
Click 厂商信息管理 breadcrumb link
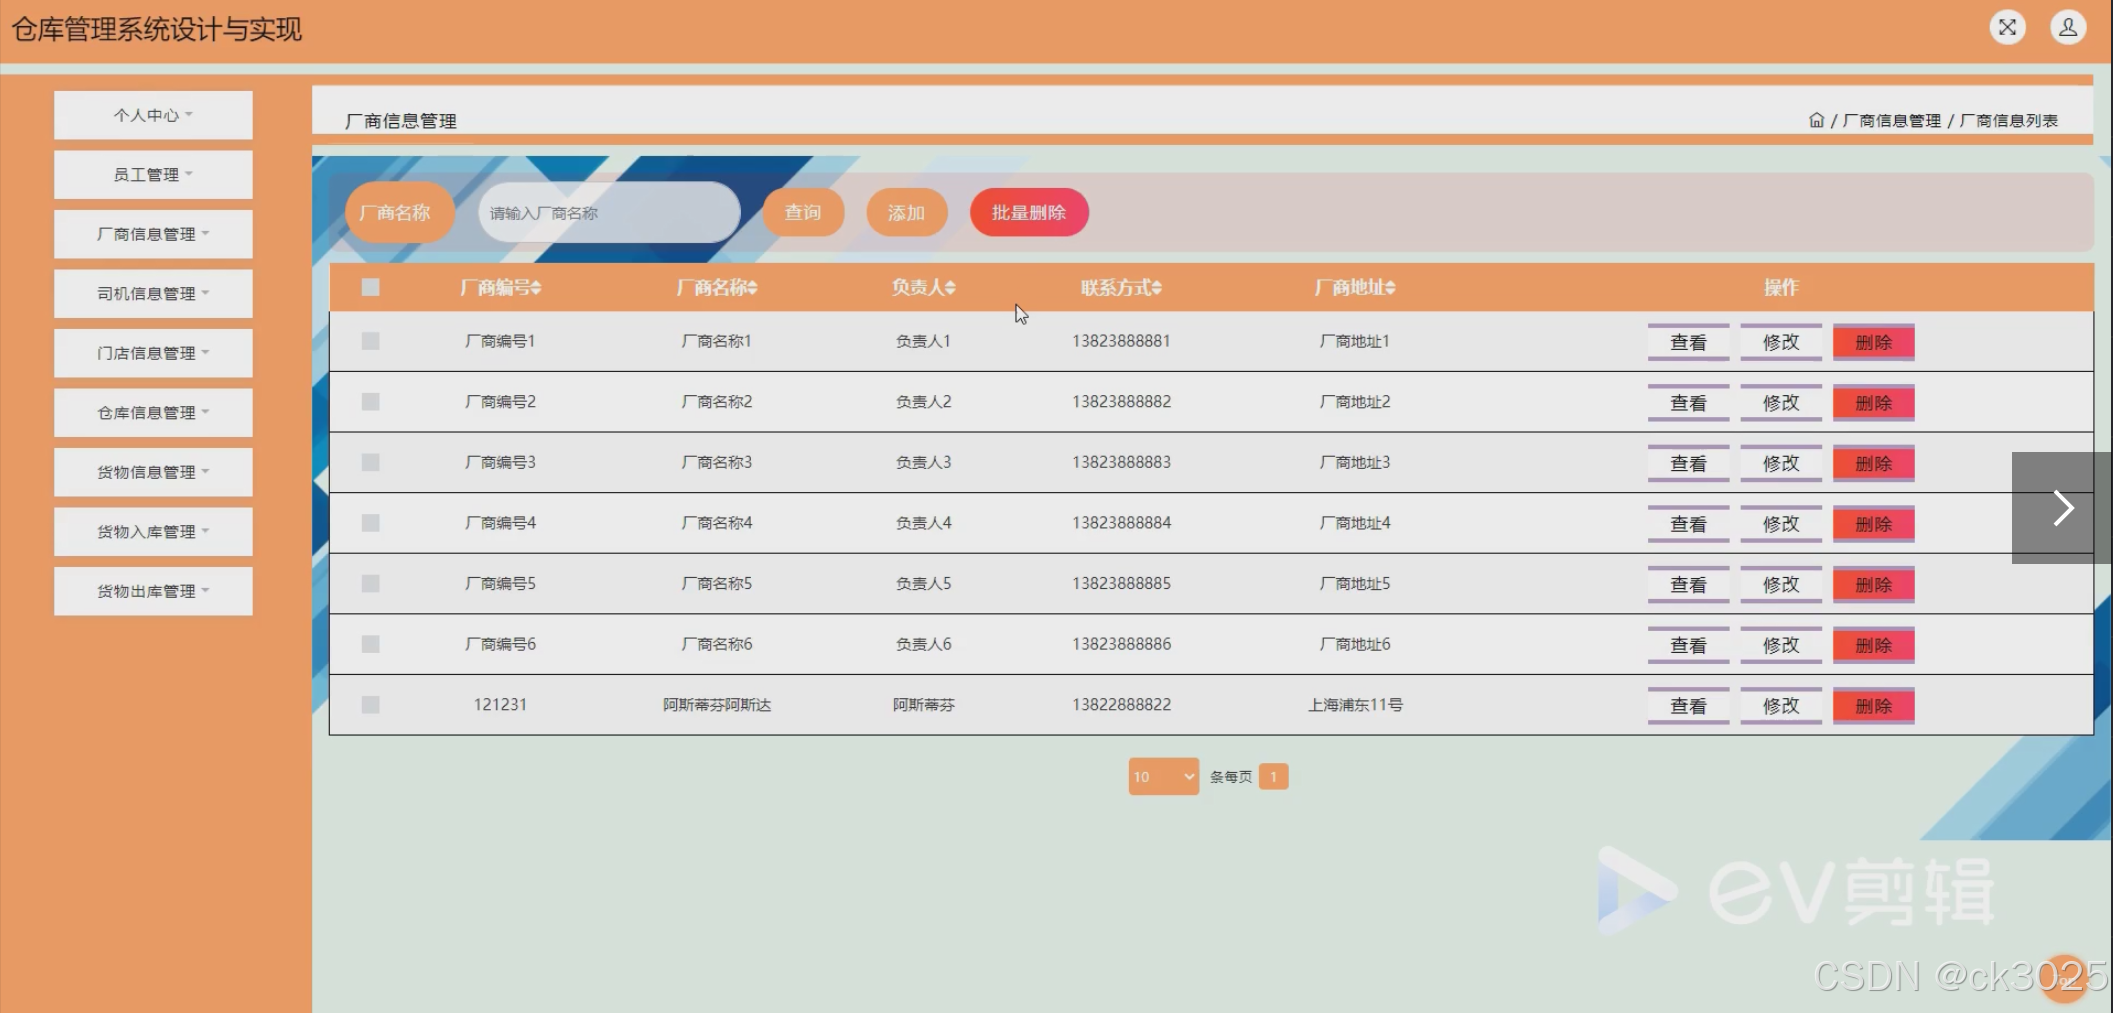coord(1891,121)
